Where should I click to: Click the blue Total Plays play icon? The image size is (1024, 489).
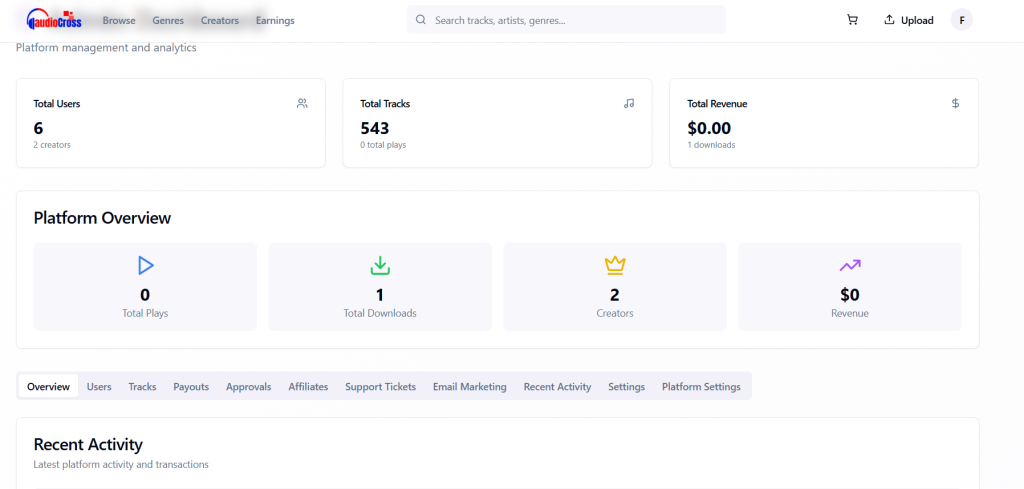pyautogui.click(x=146, y=265)
